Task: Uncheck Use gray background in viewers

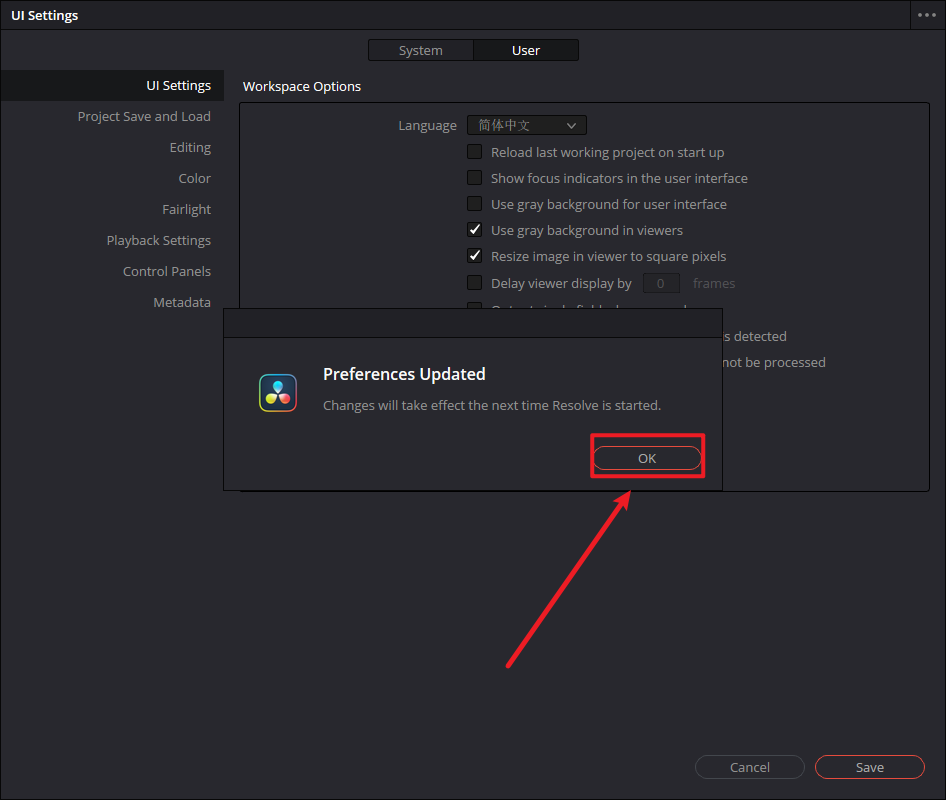Action: (x=475, y=230)
